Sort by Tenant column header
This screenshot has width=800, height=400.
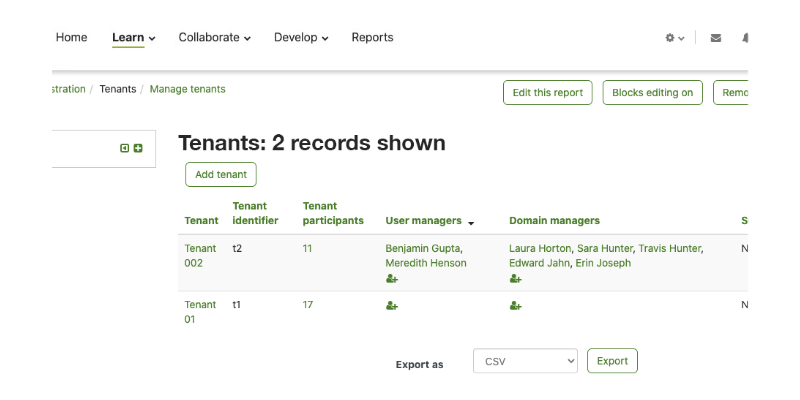coord(202,220)
